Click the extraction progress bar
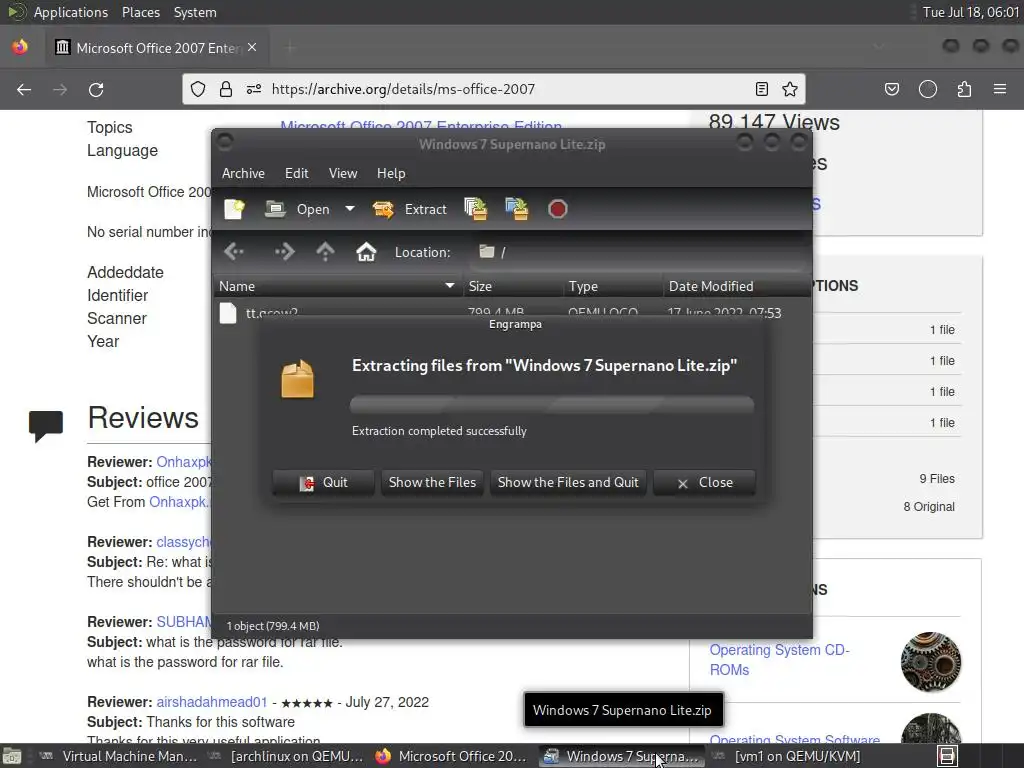The width and height of the screenshot is (1024, 768). click(x=552, y=404)
